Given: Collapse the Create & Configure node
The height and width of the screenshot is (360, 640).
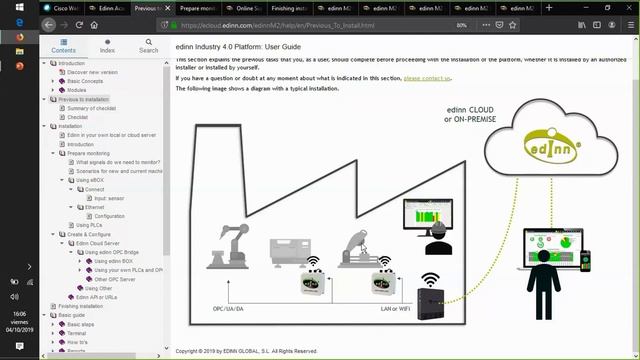Looking at the screenshot, I should 53,234.
